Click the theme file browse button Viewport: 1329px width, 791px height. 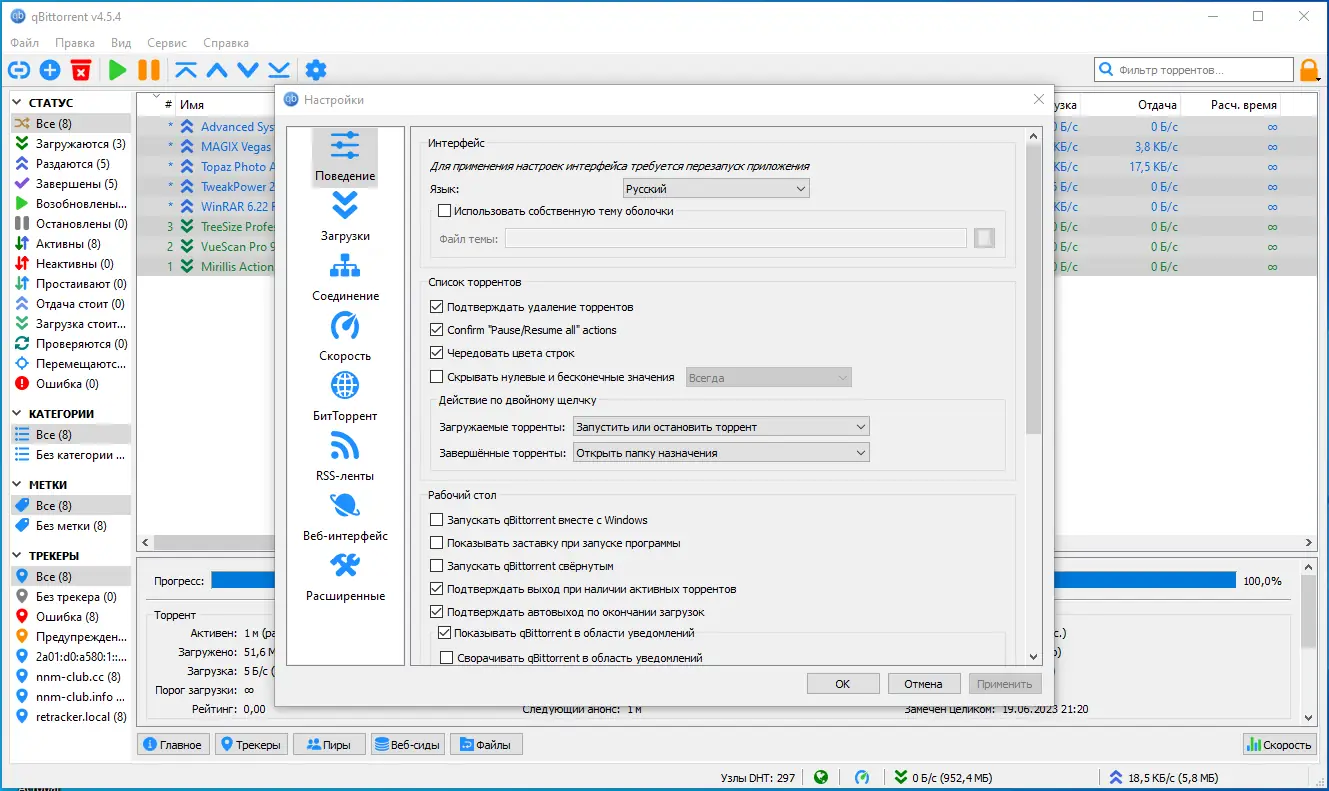pyautogui.click(x=985, y=238)
